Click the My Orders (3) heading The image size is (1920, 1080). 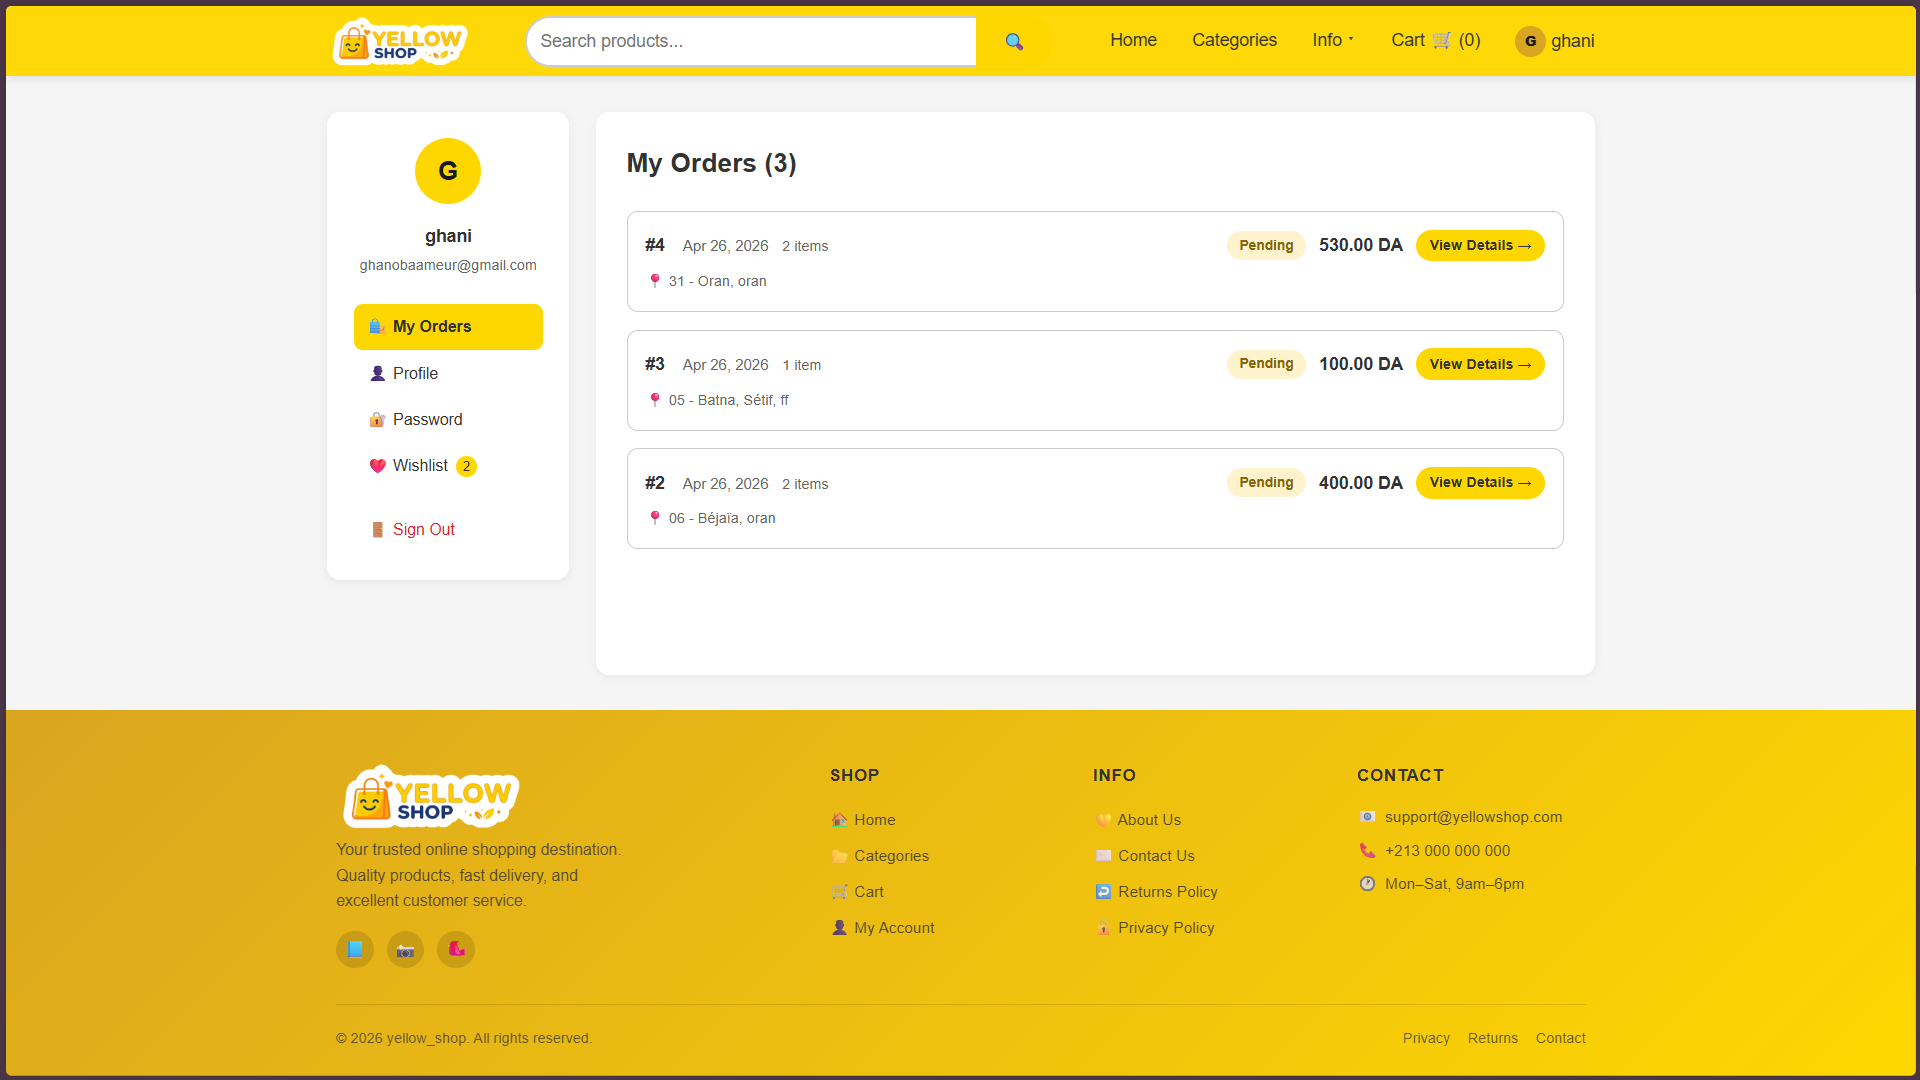click(711, 163)
